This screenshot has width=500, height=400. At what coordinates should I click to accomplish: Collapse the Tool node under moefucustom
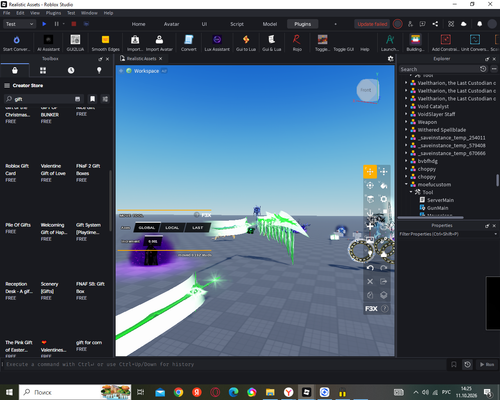pyautogui.click(x=411, y=192)
